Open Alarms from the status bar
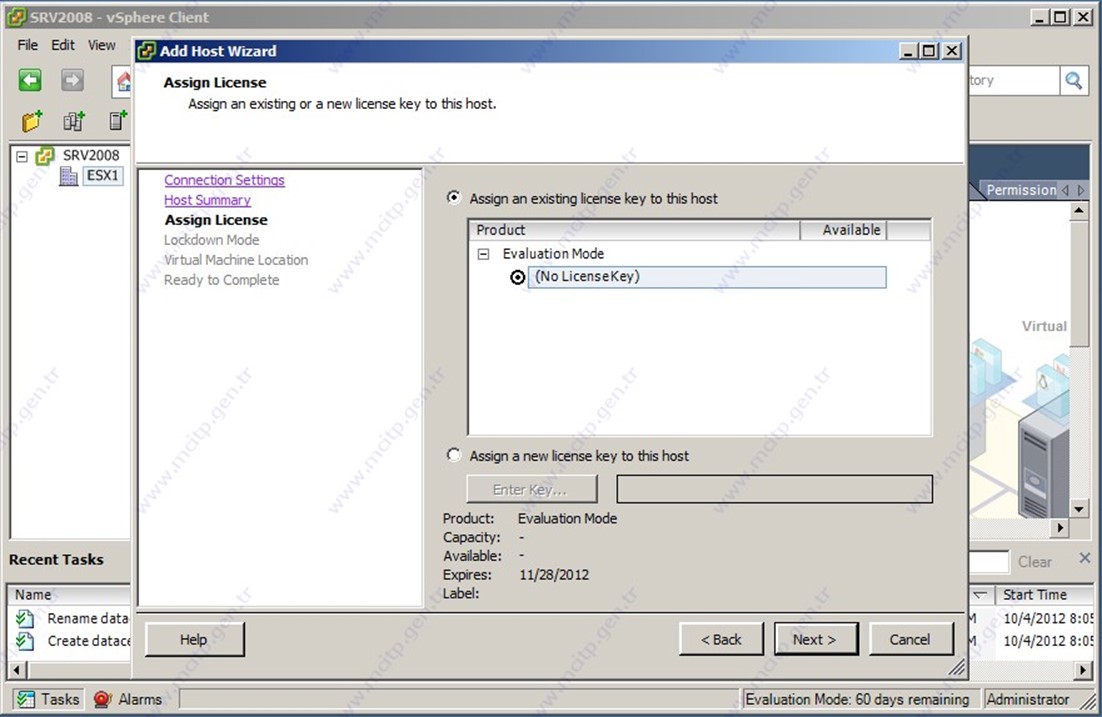This screenshot has height=717, width=1102. (x=128, y=699)
